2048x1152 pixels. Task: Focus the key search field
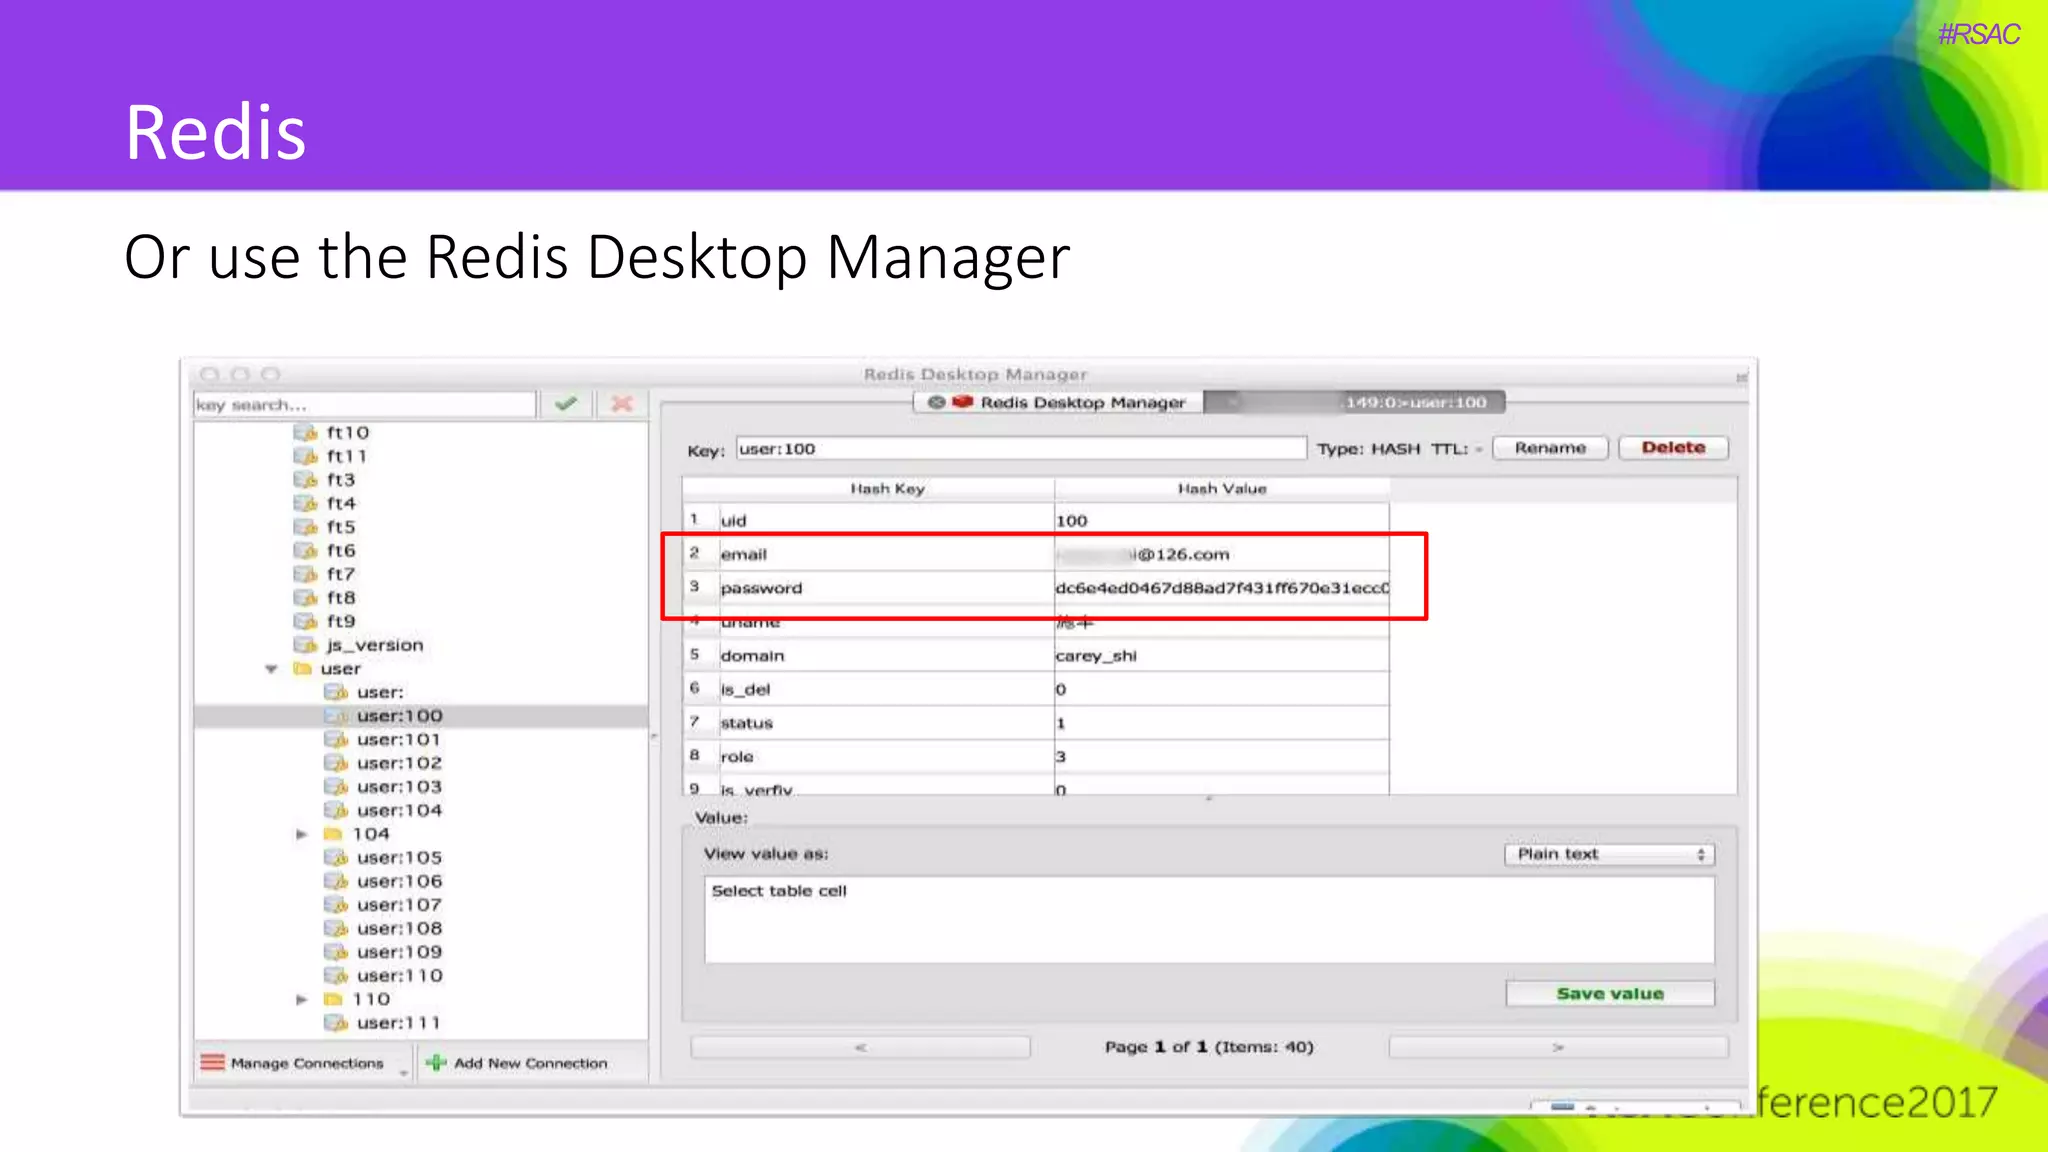click(365, 404)
